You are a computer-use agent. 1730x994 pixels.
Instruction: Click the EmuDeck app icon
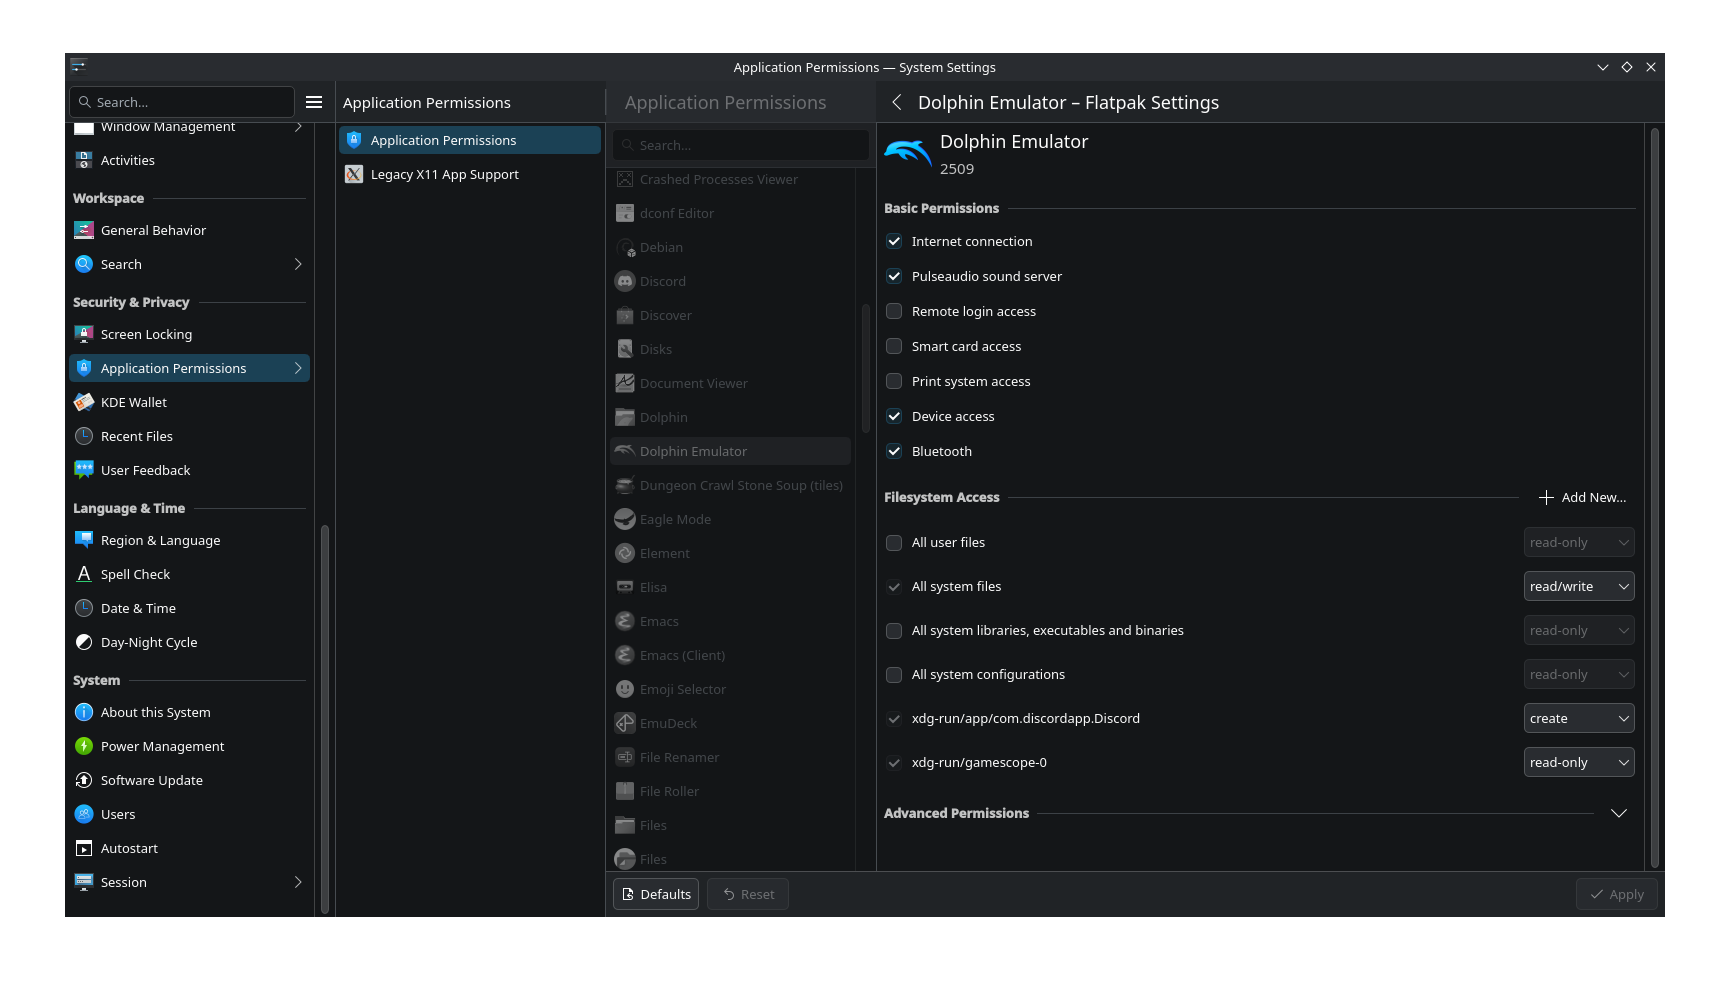625,723
